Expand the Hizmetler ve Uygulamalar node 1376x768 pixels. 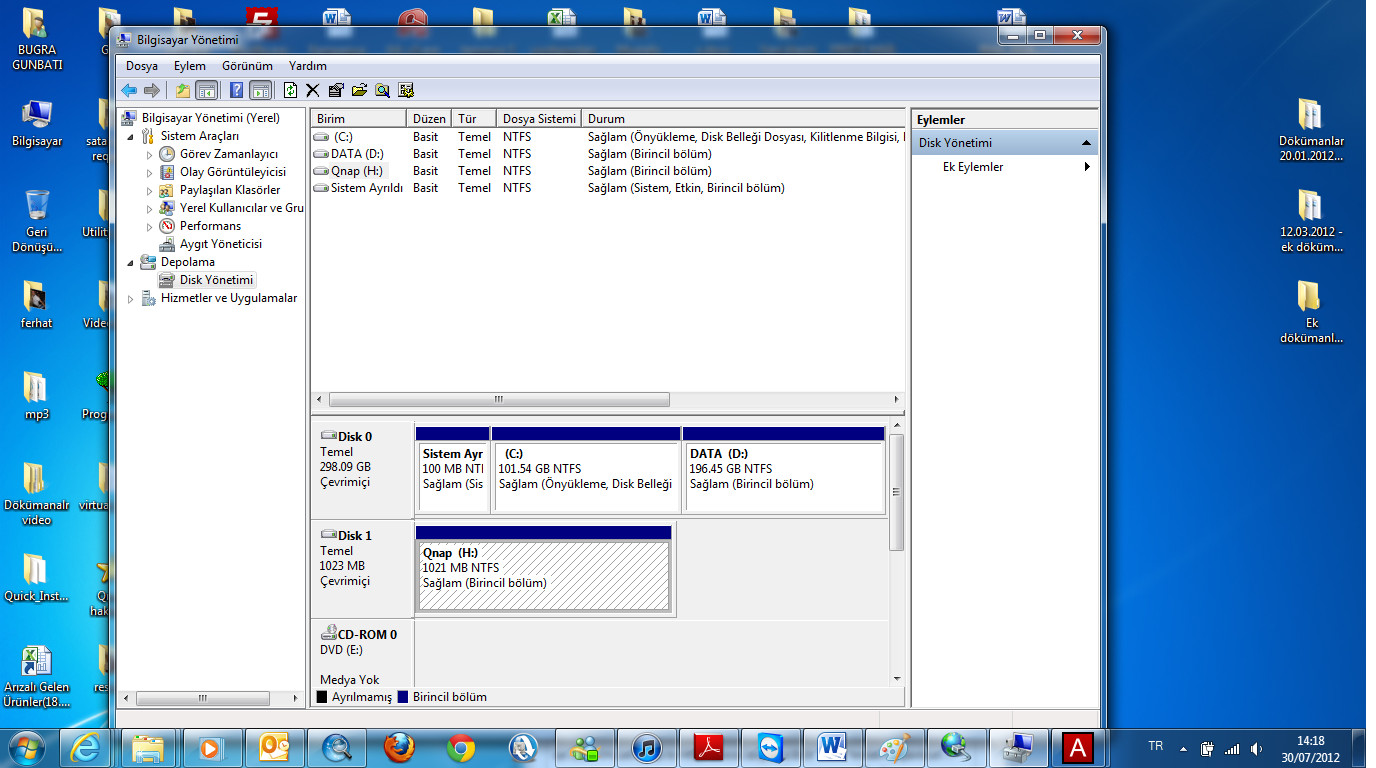[x=130, y=298]
